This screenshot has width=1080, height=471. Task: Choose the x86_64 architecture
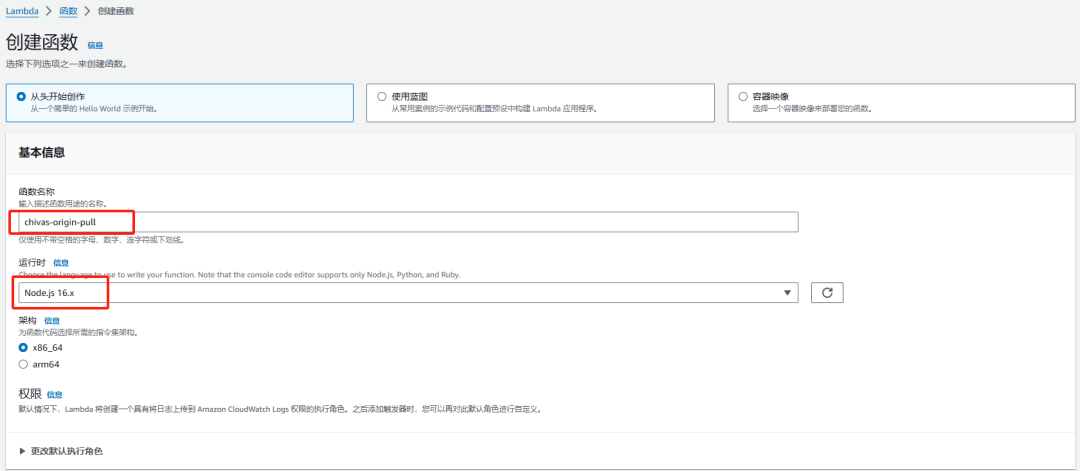pos(23,348)
